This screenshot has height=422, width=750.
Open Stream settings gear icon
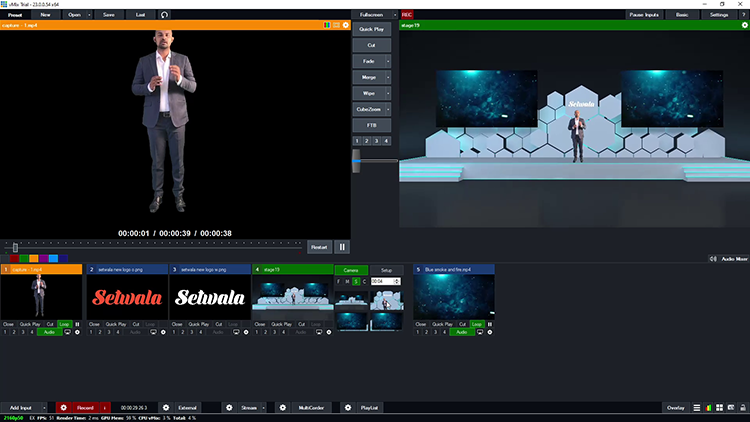coord(229,408)
